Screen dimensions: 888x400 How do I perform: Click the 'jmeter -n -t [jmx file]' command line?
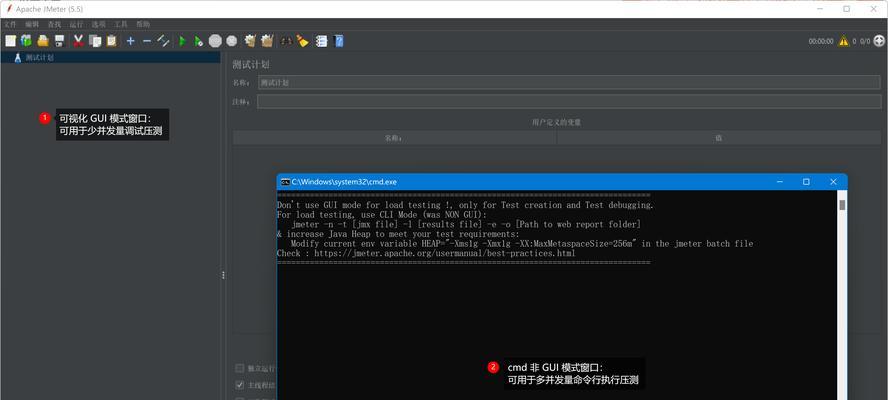[466, 224]
